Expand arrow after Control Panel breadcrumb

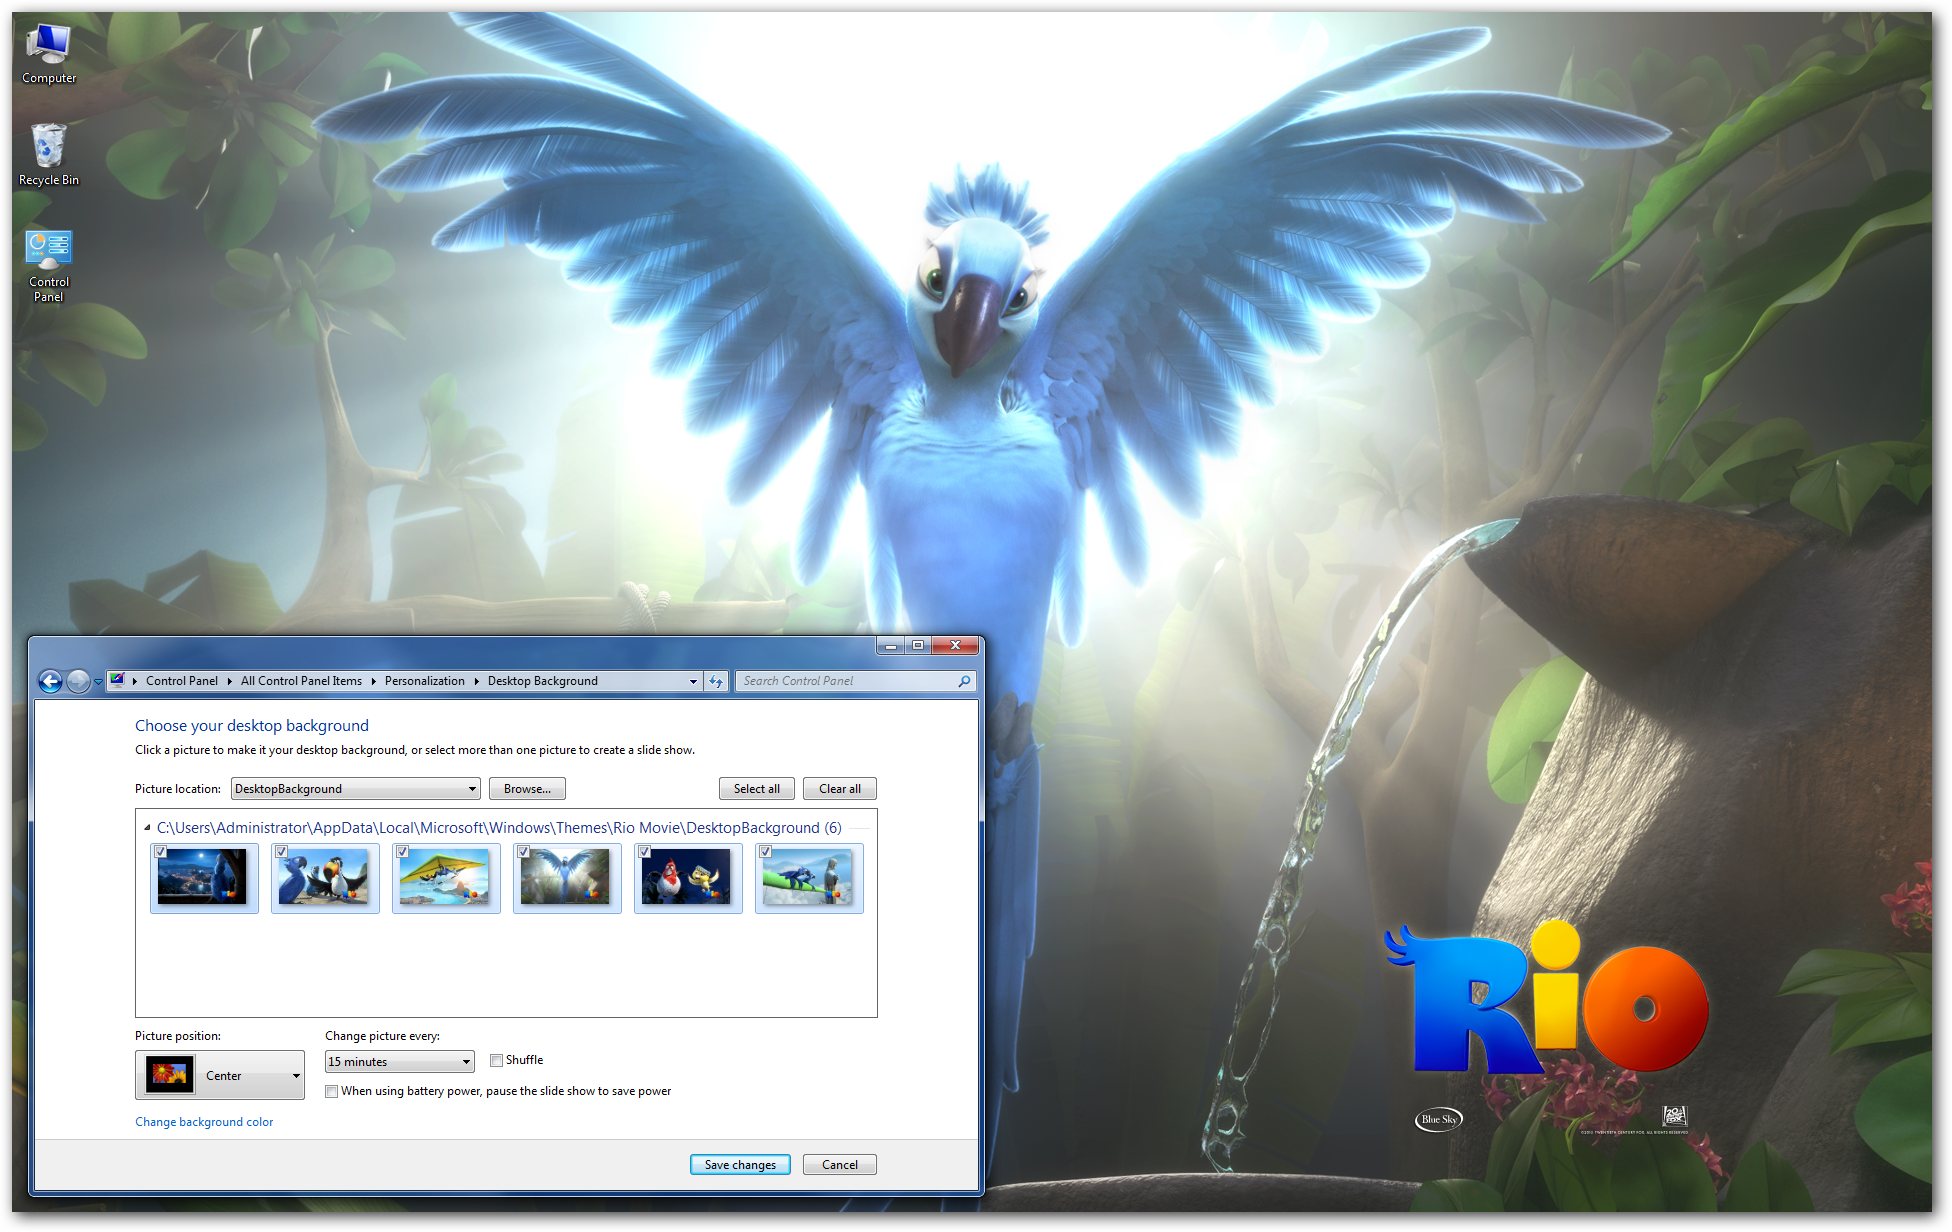coord(229,681)
